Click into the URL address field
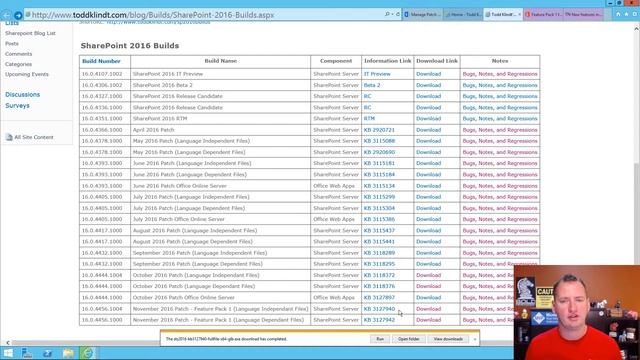 pyautogui.click(x=204, y=15)
